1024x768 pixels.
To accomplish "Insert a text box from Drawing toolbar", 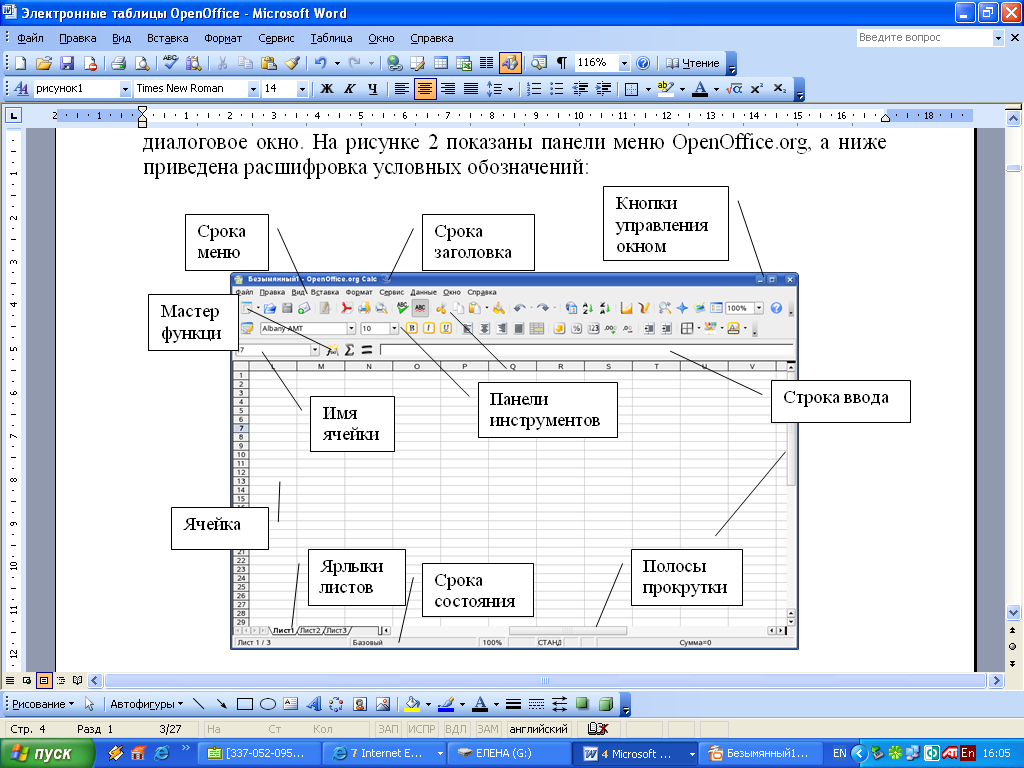I will coord(291,704).
